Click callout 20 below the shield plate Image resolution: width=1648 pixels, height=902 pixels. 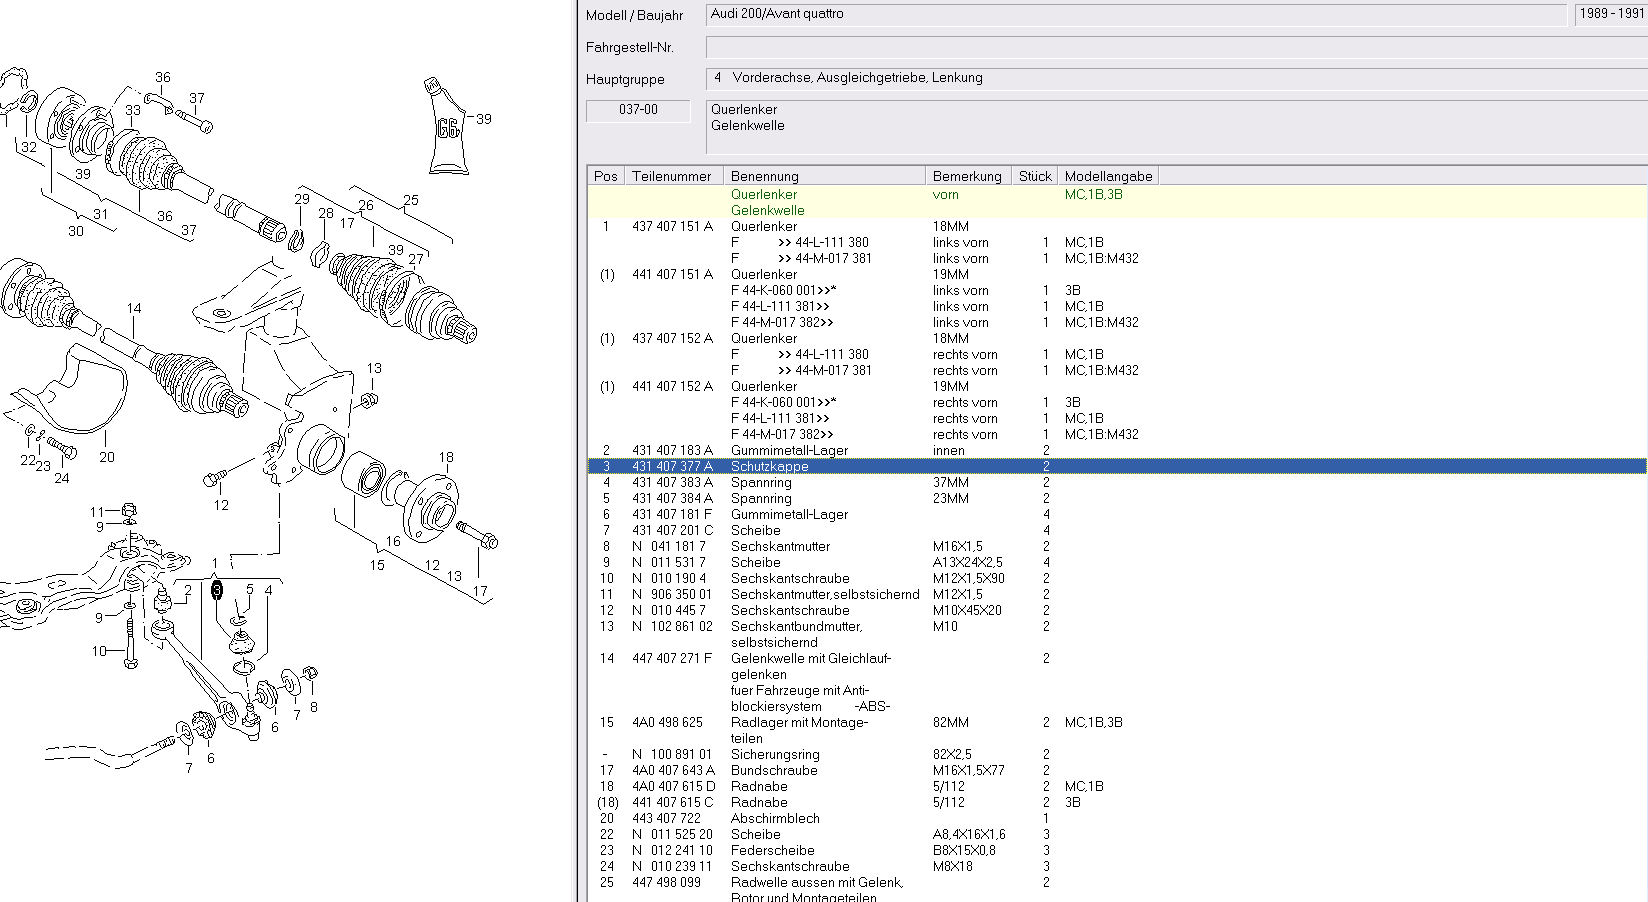pos(107,457)
